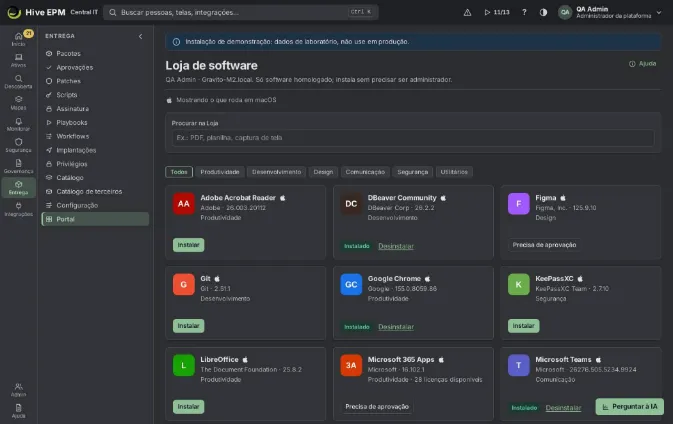The image size is (673, 424).
Task: Click Figma's Precisa de aprovação button
Action: [544, 245]
